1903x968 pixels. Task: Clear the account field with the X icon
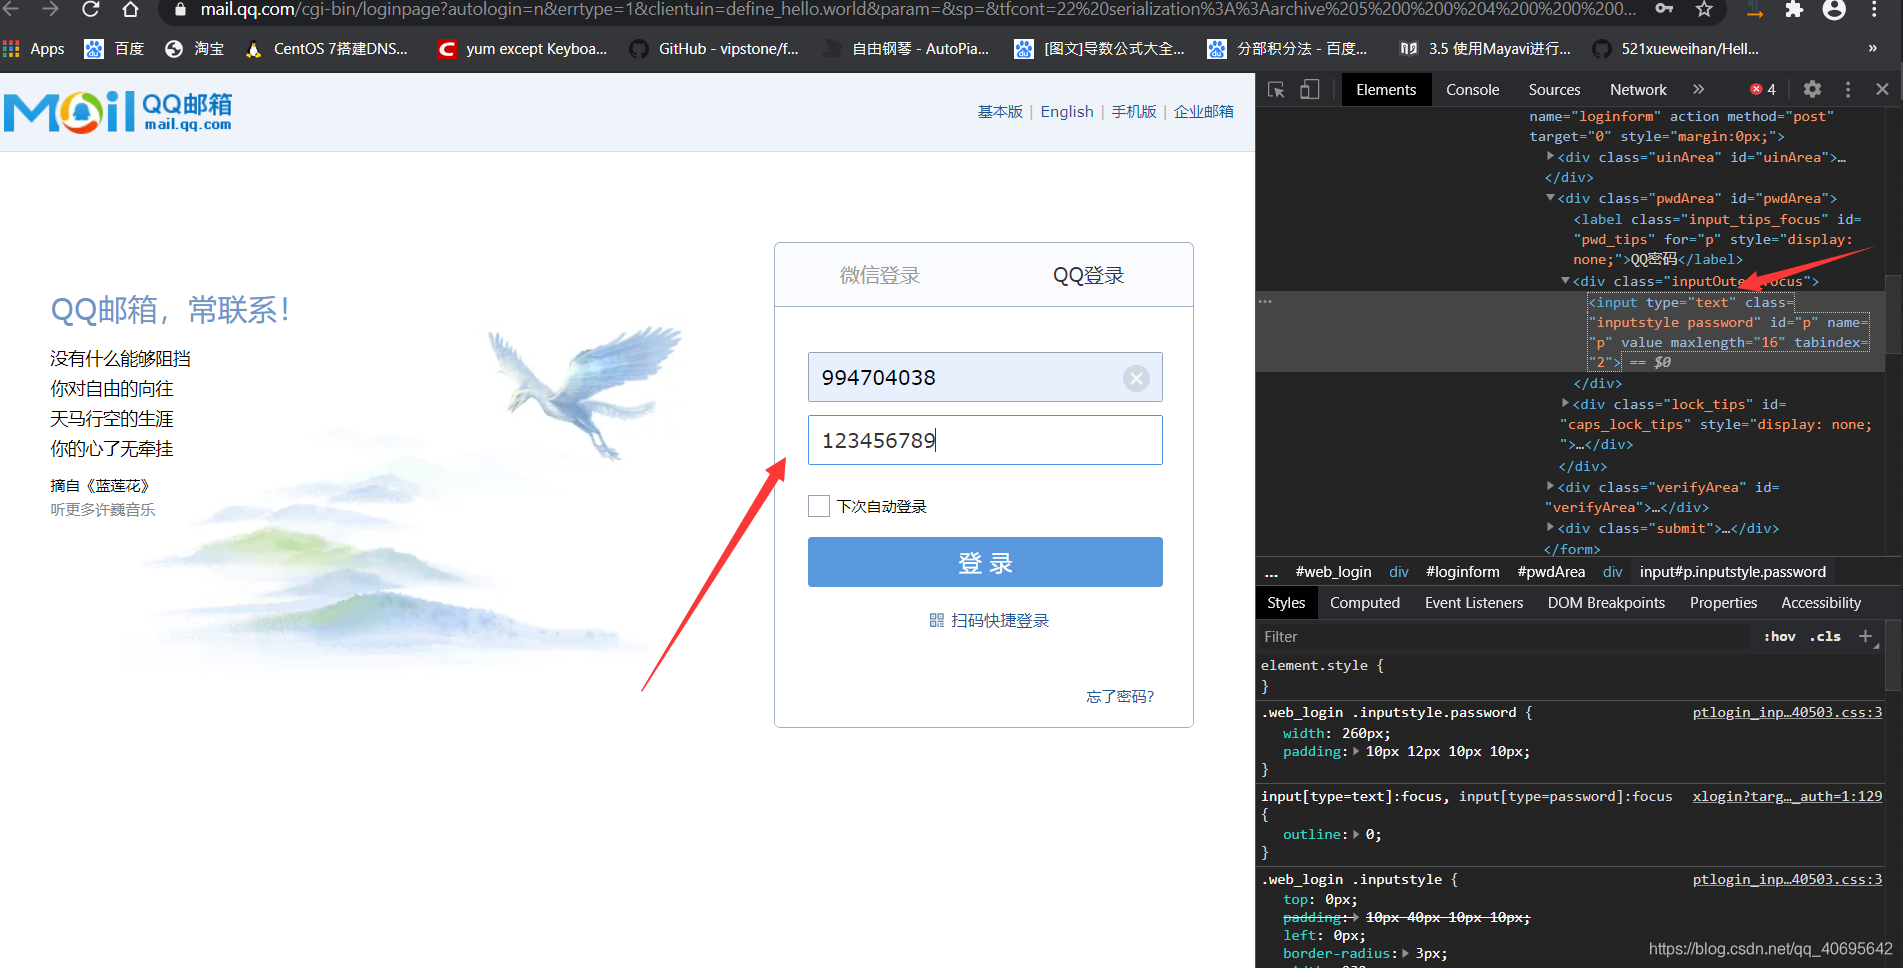click(x=1136, y=378)
